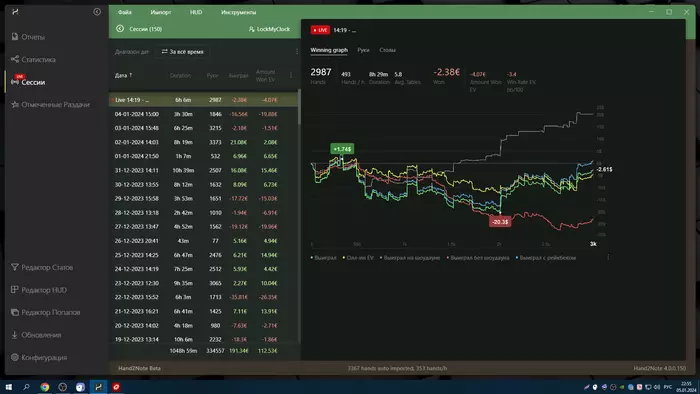Select session 26-12-2023 20:41
The width and height of the screenshot is (700, 394).
(204, 241)
